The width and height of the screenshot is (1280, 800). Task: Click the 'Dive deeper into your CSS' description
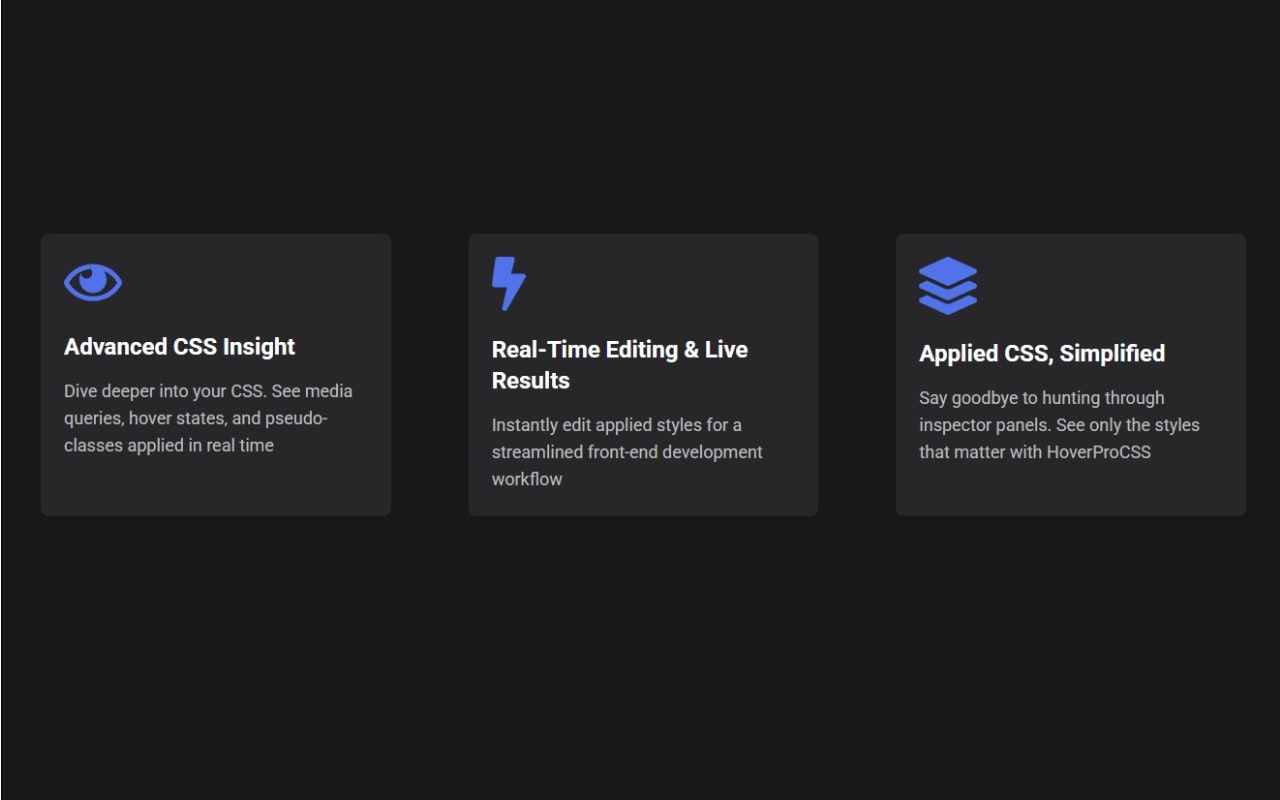click(x=208, y=418)
